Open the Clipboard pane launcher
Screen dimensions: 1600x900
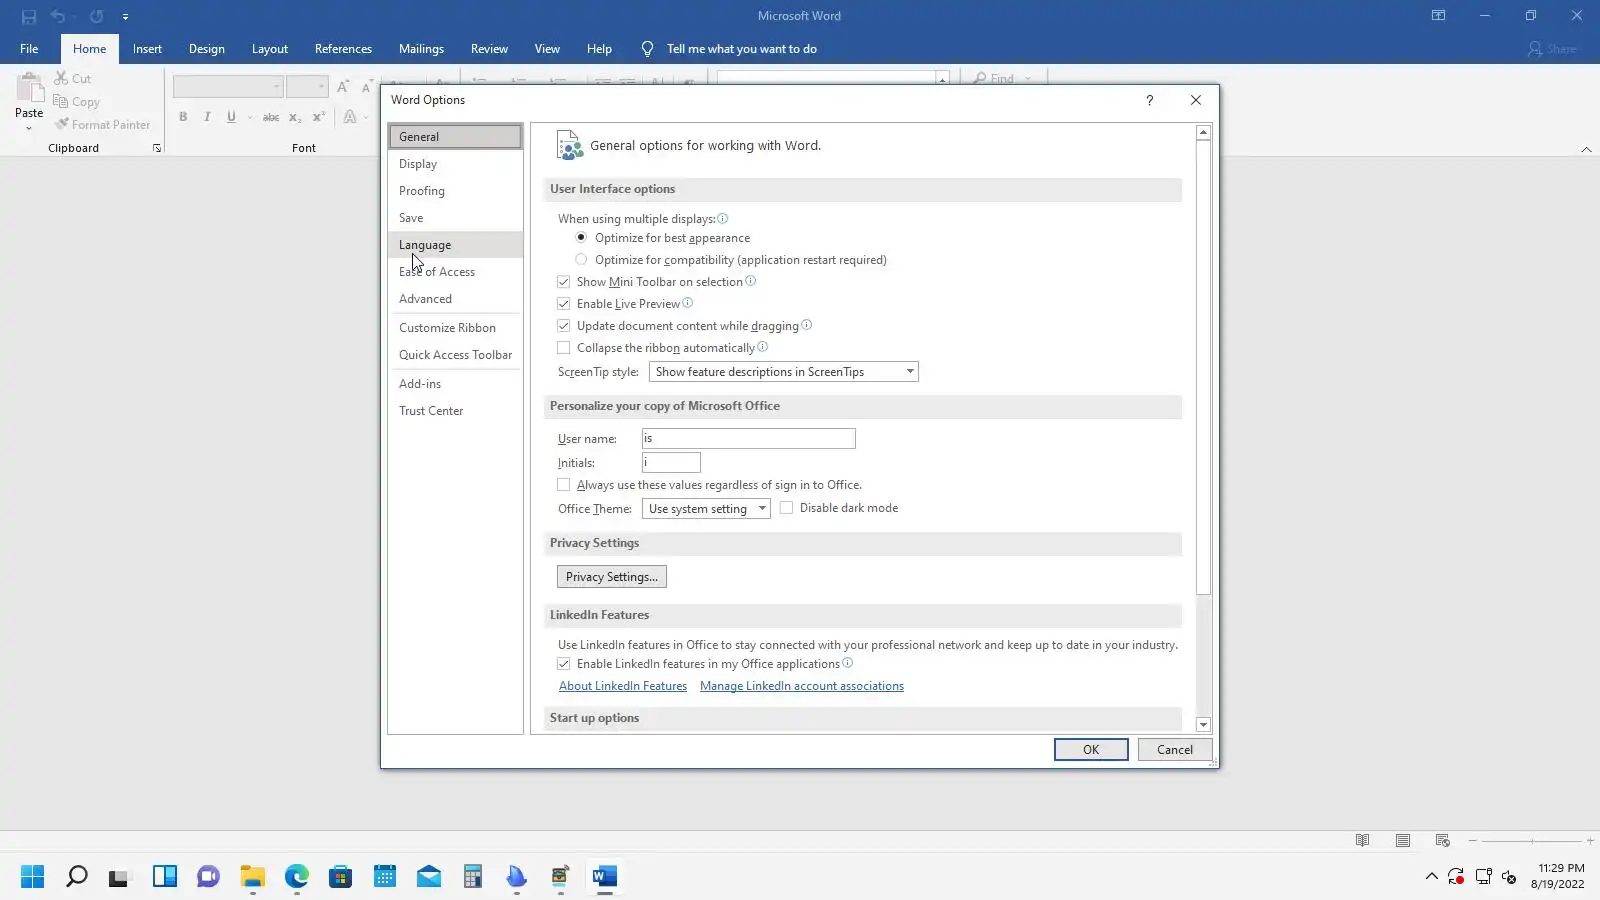pyautogui.click(x=157, y=148)
